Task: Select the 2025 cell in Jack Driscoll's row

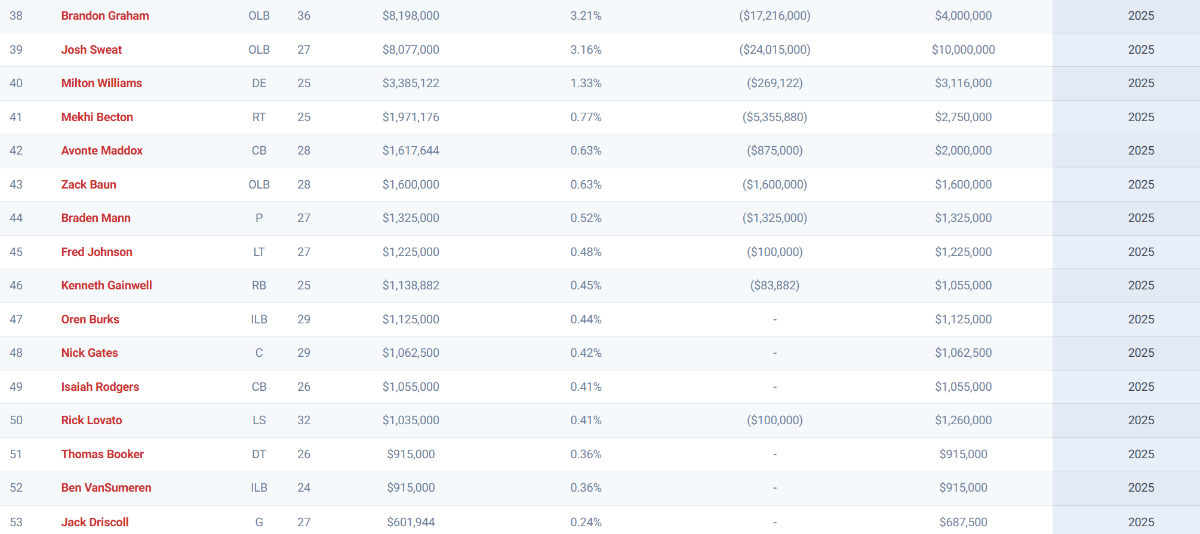Action: pyautogui.click(x=1140, y=522)
